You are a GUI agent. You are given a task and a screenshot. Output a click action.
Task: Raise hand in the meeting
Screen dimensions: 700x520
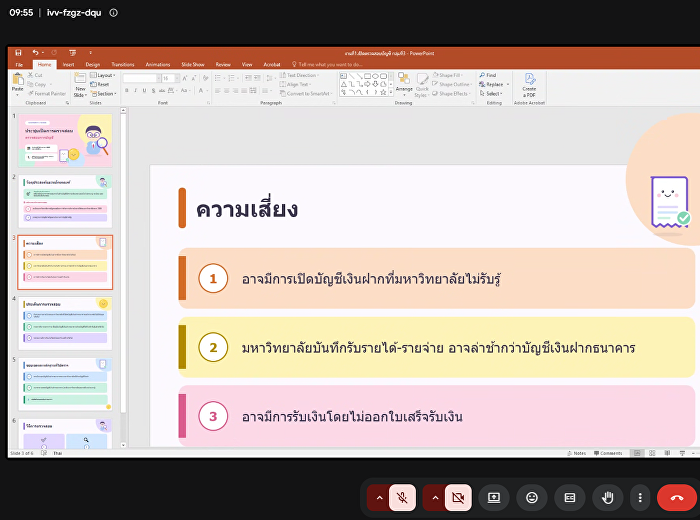[608, 497]
